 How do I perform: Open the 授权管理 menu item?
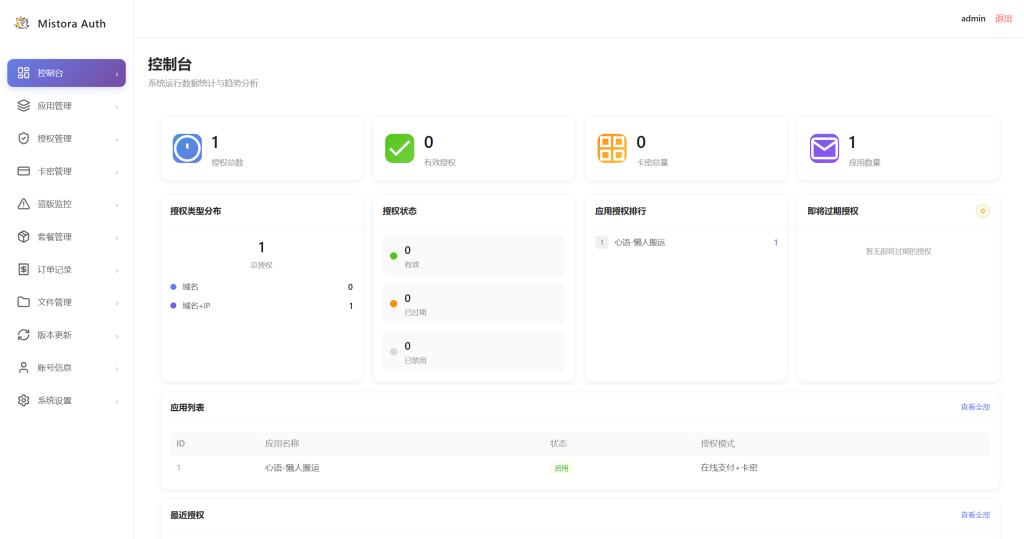point(67,139)
